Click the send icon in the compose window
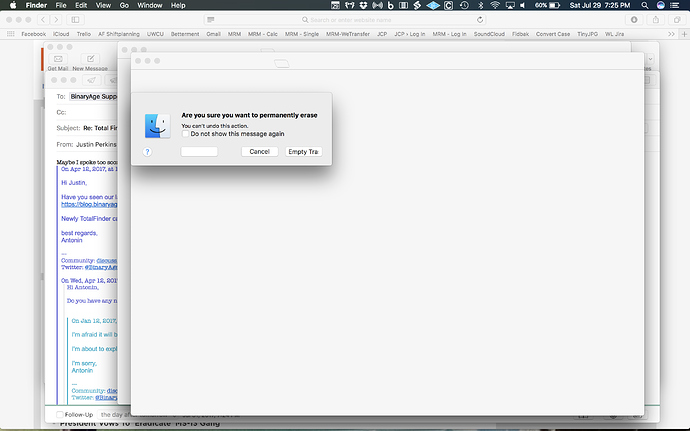690x431 pixels. coord(92,80)
